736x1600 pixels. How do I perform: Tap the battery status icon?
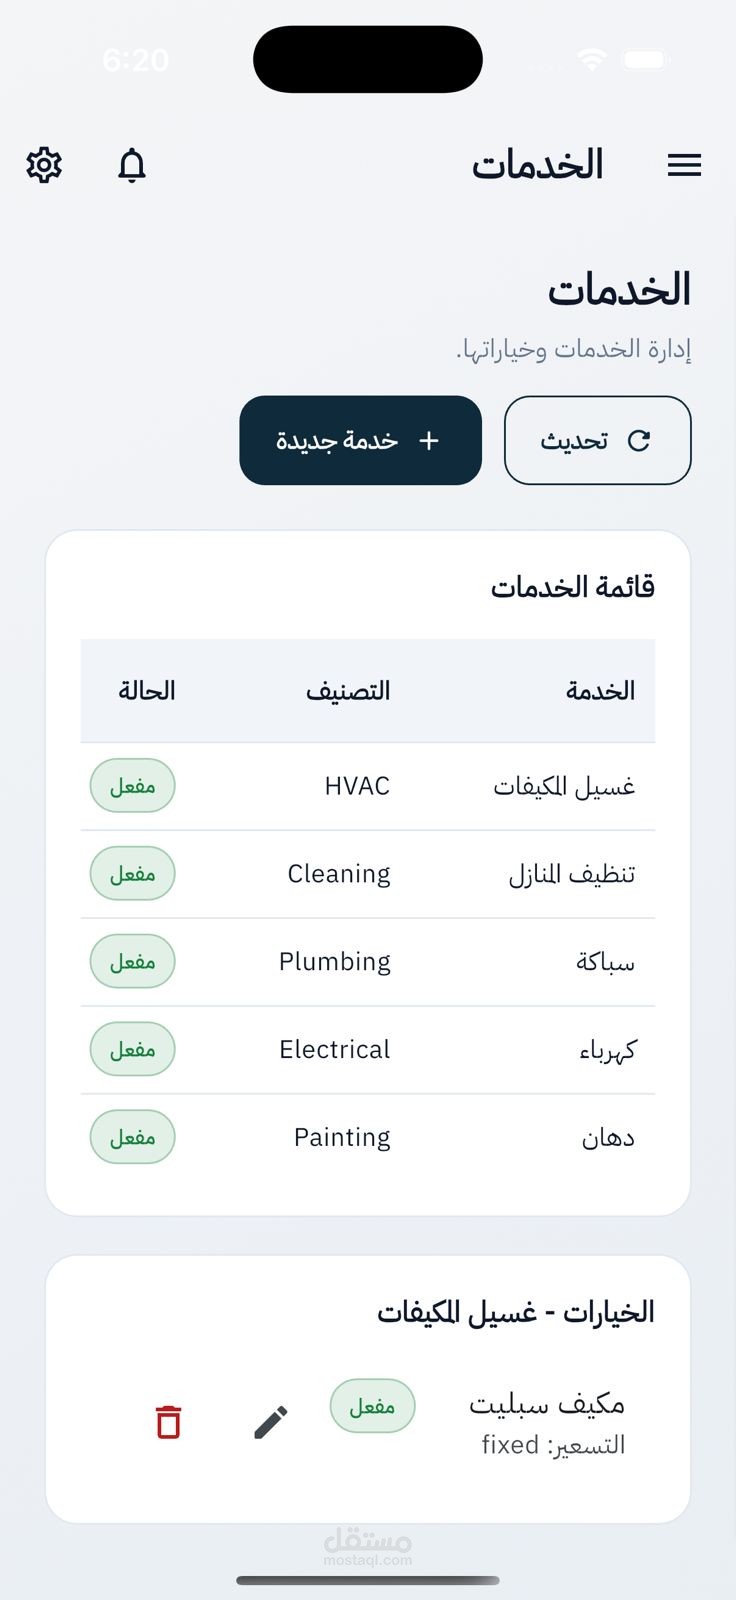click(x=646, y=60)
